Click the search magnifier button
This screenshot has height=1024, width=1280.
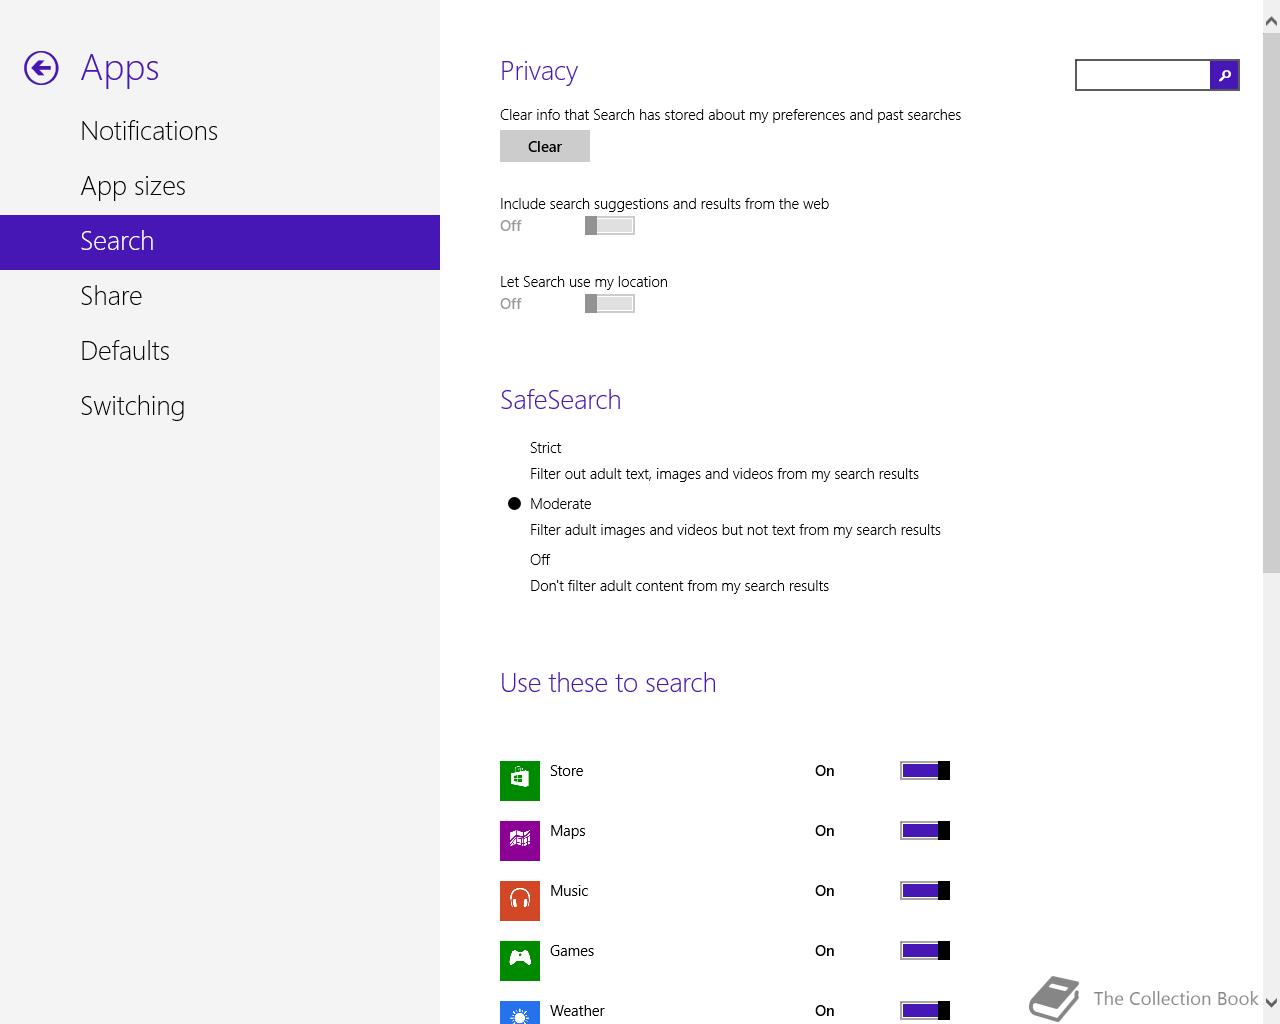pos(1224,75)
